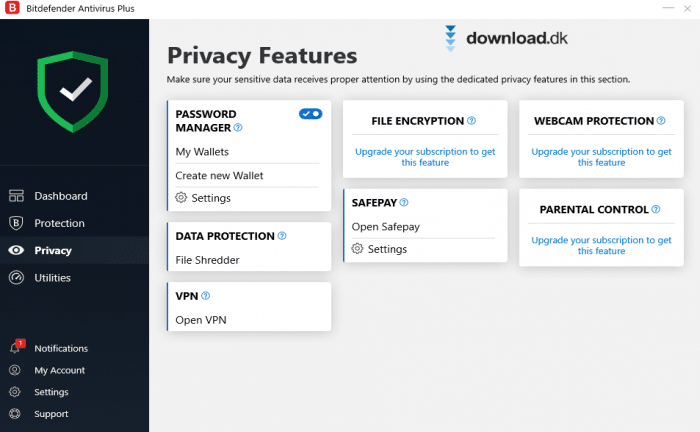700x432 pixels.
Task: Click the Data Protection help icon
Action: pos(282,236)
